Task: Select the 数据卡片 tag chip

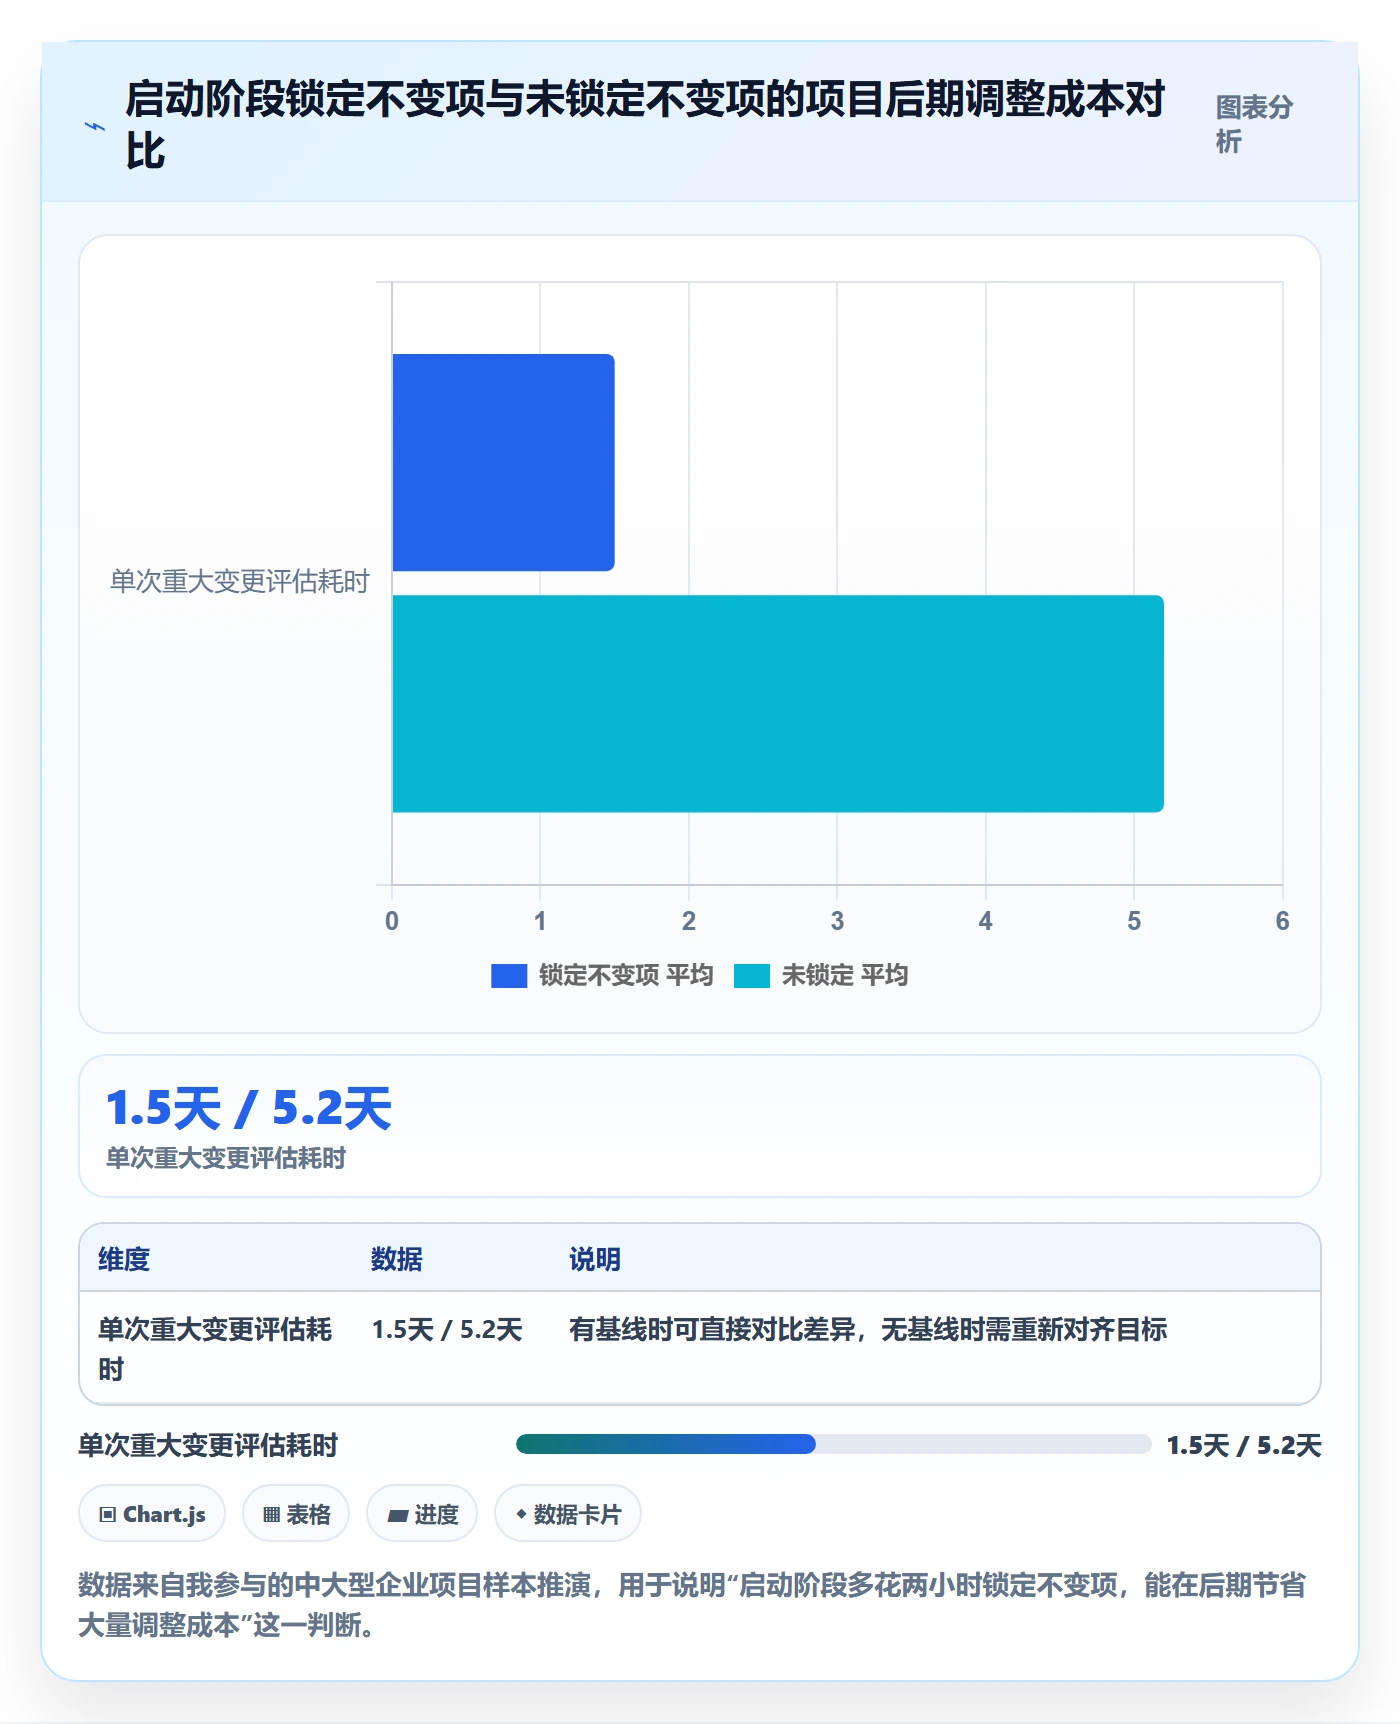Action: tap(568, 1514)
